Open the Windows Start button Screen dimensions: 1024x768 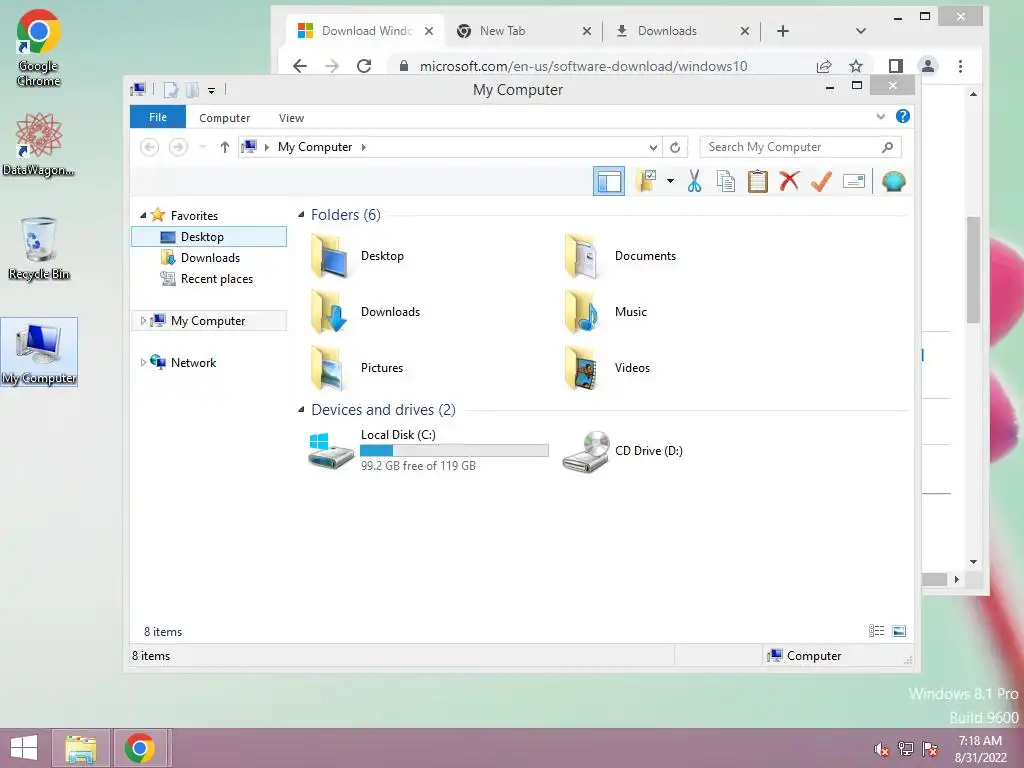(24, 748)
